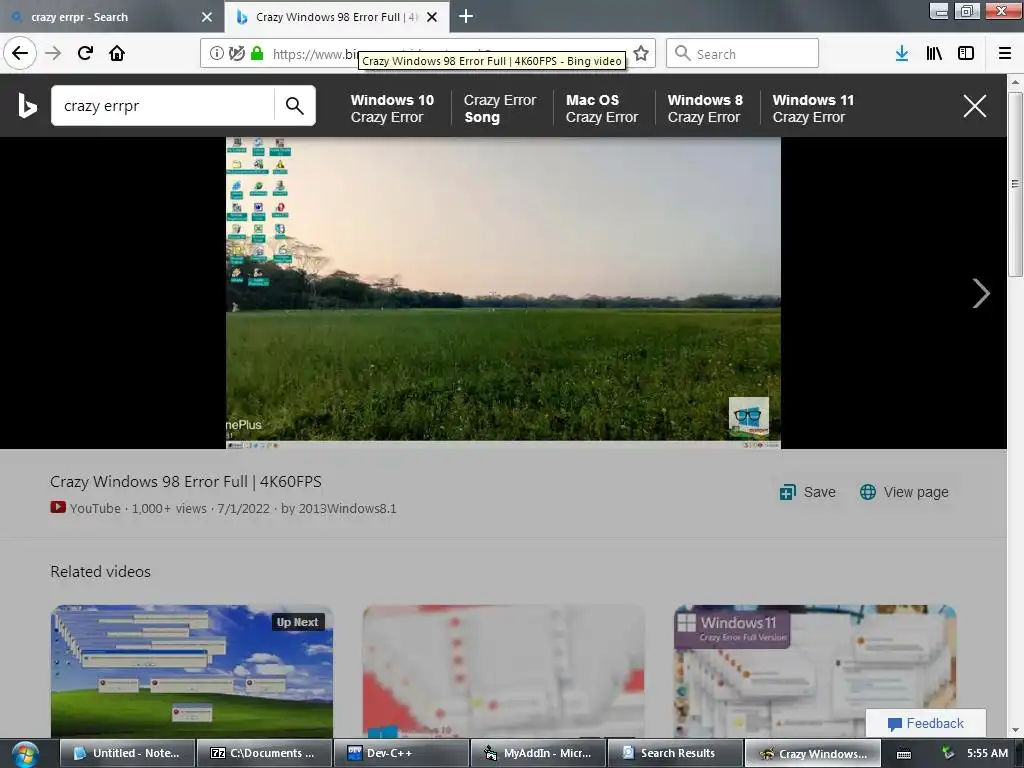Image resolution: width=1024 pixels, height=768 pixels.
Task: Open the Firefox hamburger menu
Action: pos(1005,54)
